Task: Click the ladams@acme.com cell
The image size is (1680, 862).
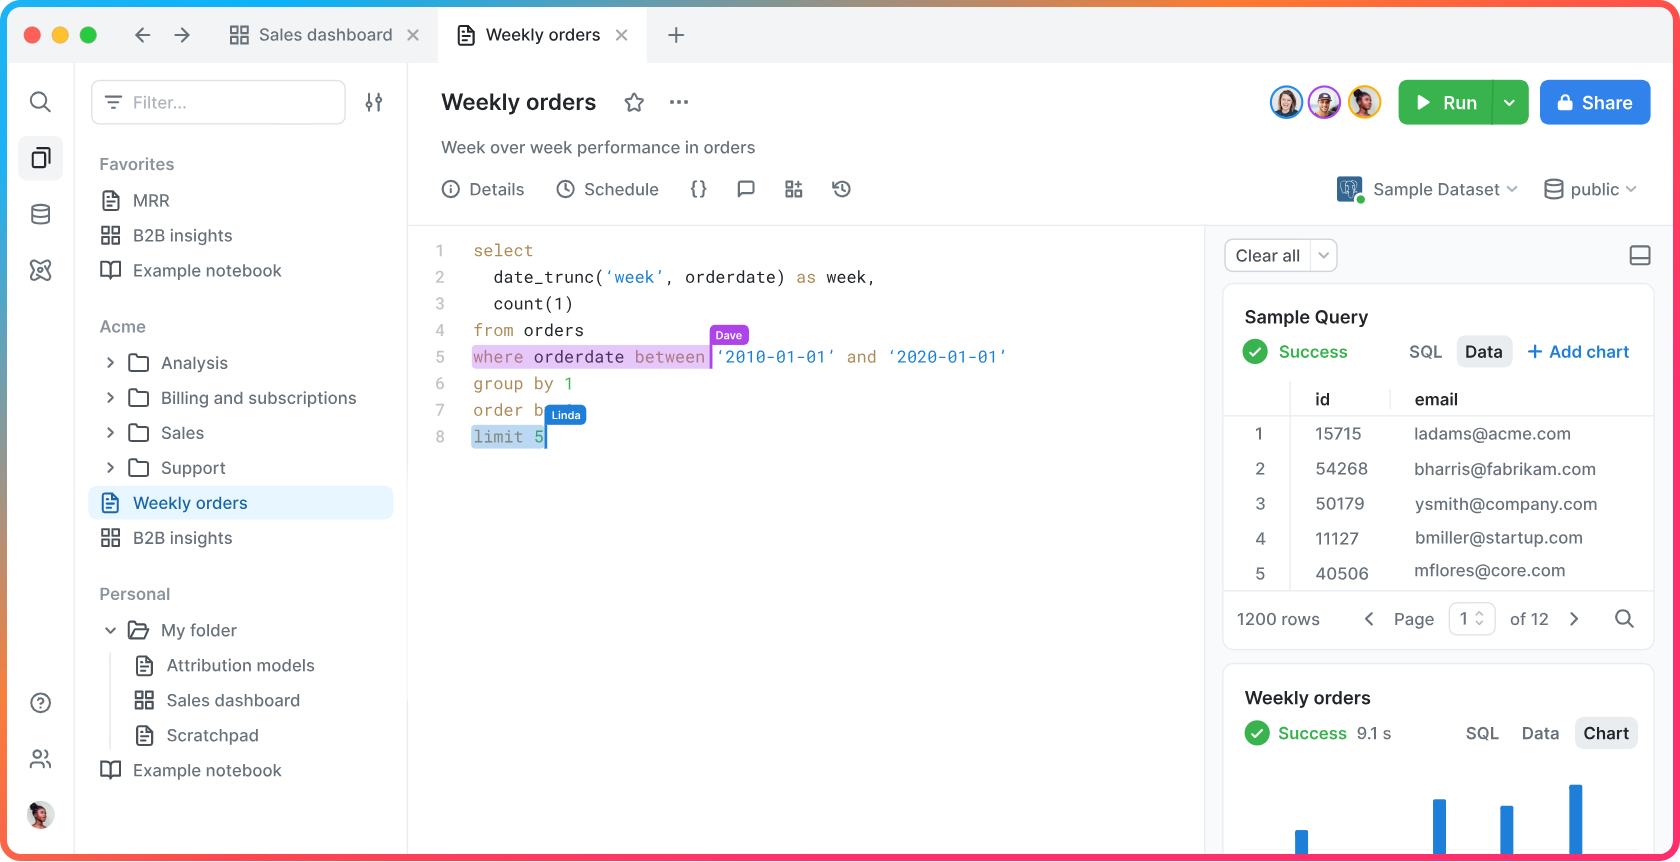Action: (1492, 434)
